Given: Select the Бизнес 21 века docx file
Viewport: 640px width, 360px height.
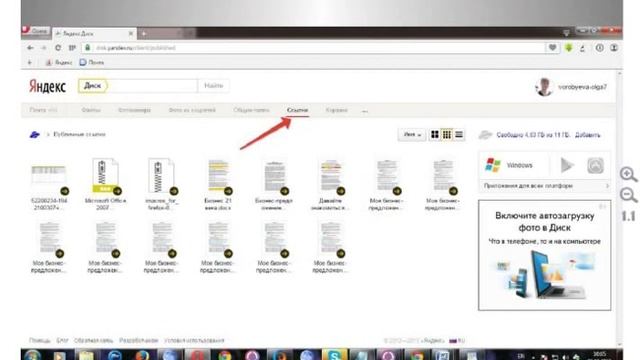Looking at the screenshot, I should 218,176.
